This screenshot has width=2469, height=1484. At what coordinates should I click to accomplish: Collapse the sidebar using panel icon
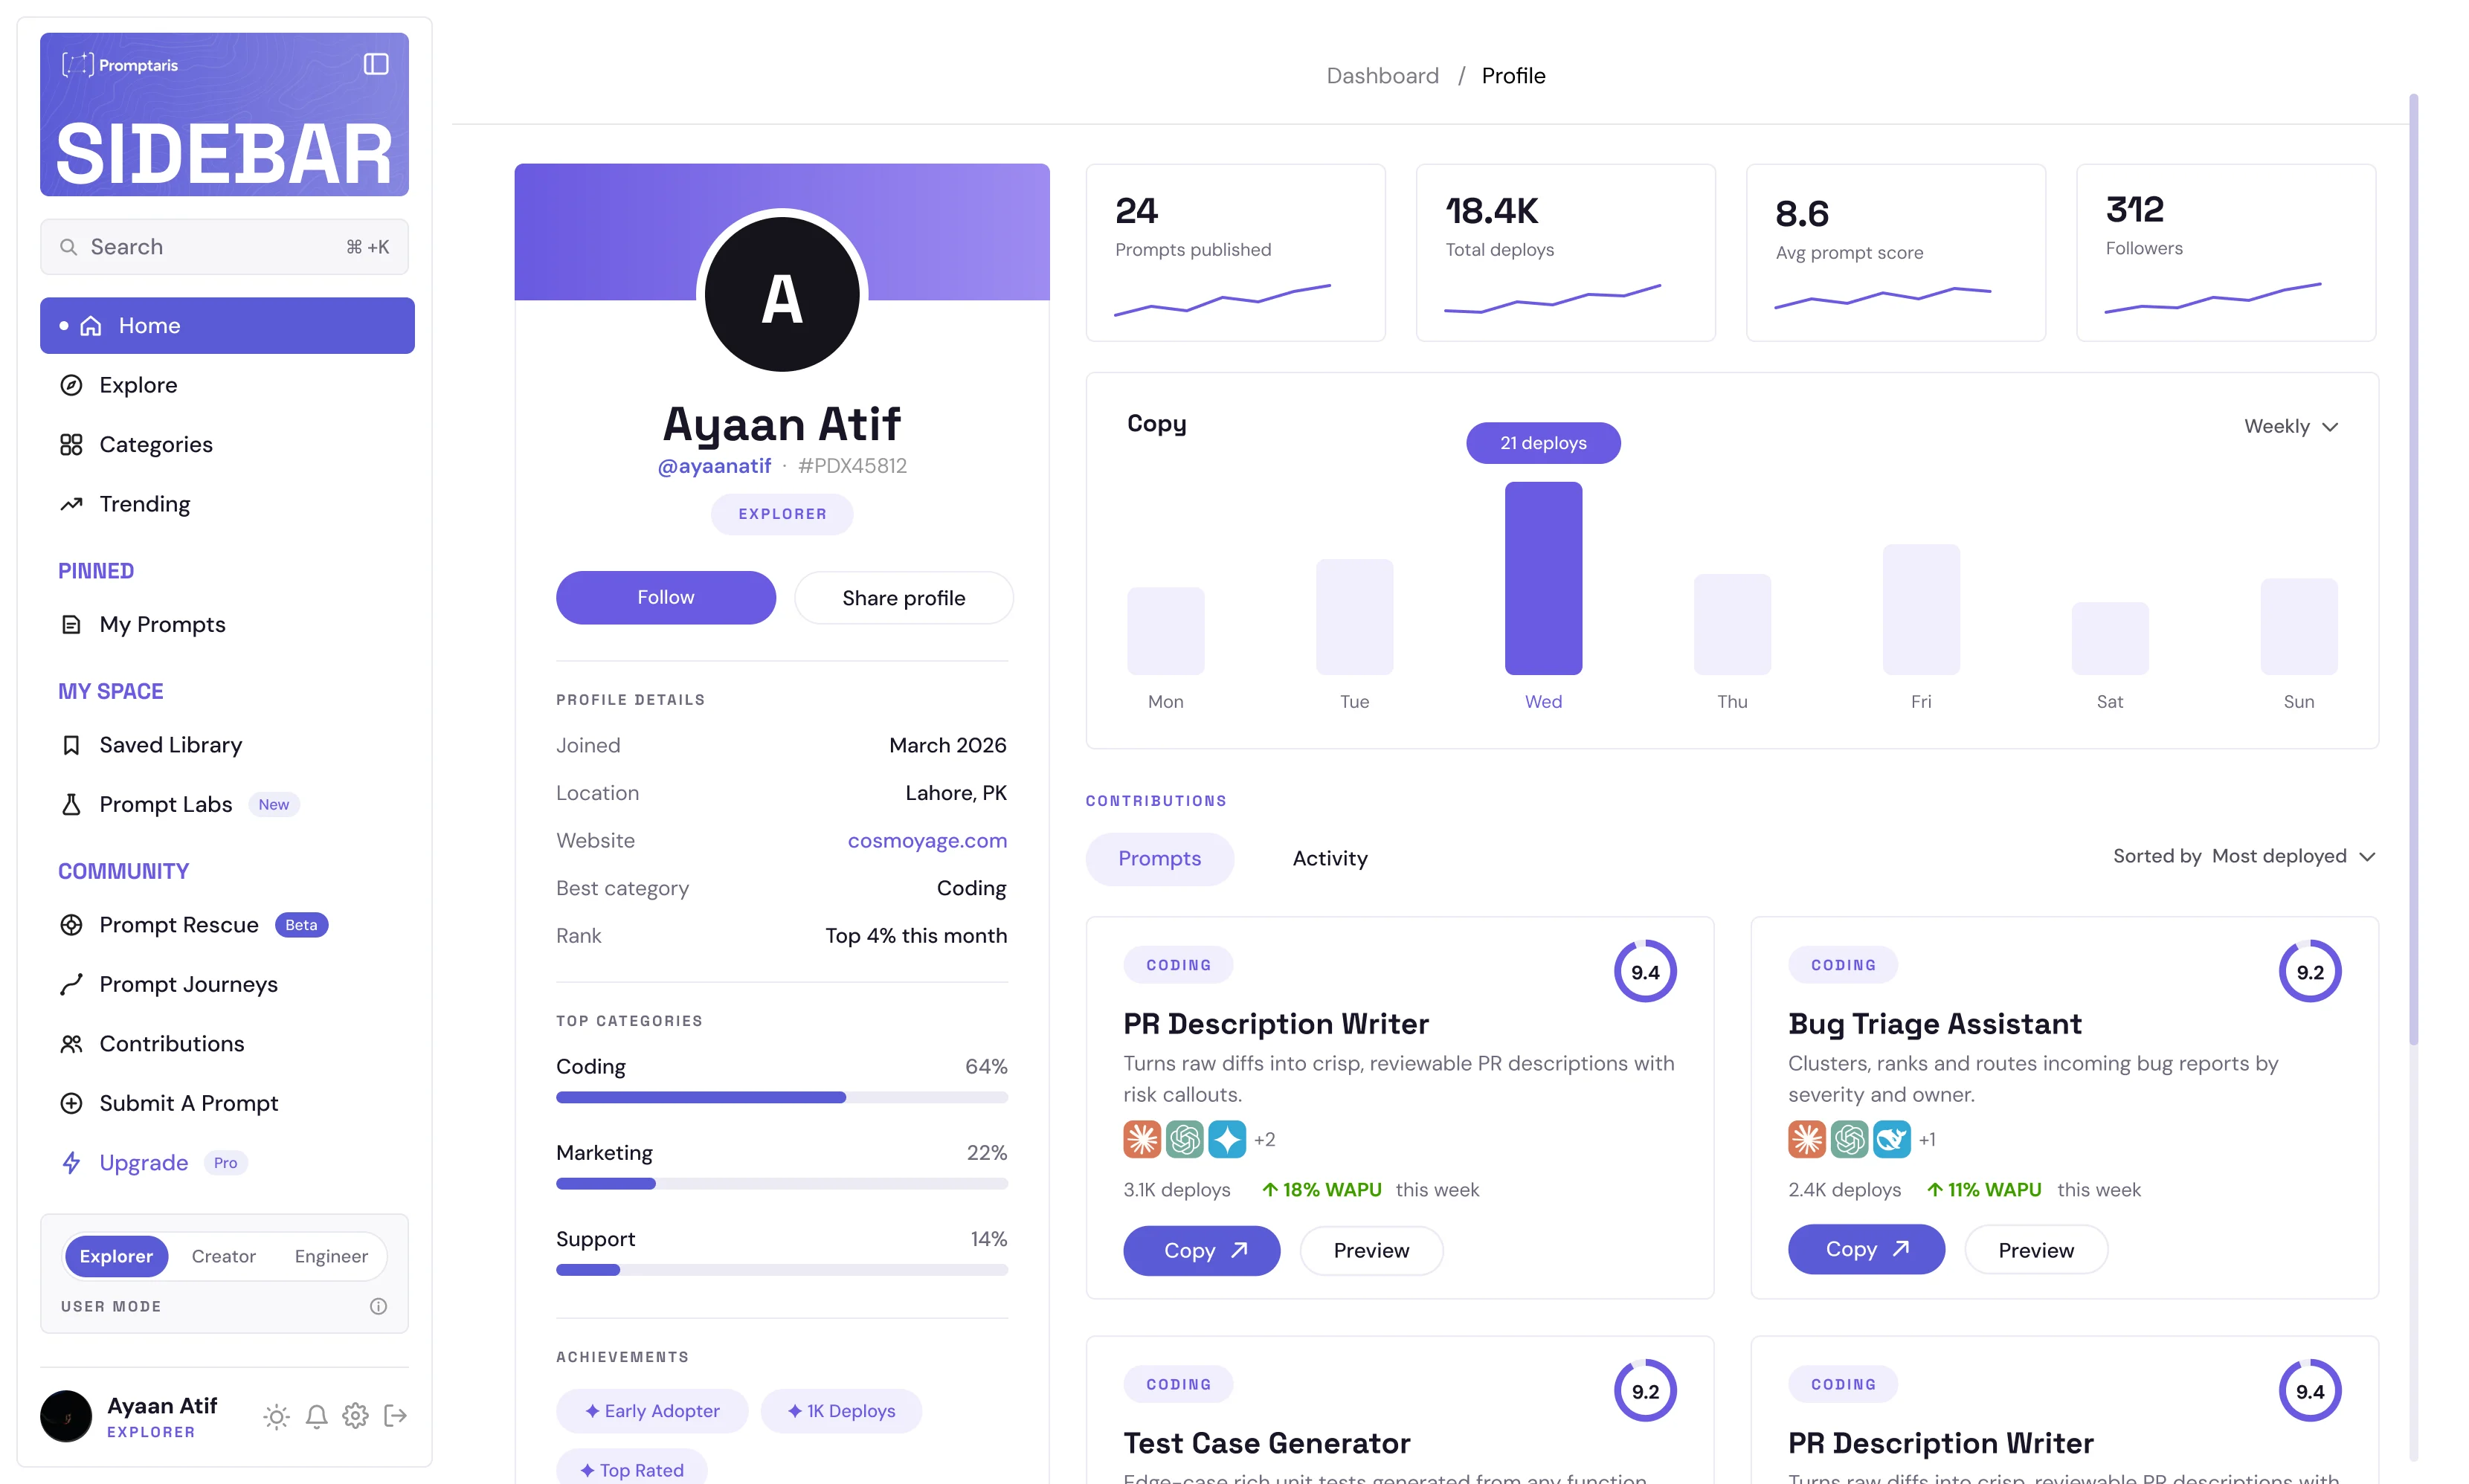click(x=376, y=64)
